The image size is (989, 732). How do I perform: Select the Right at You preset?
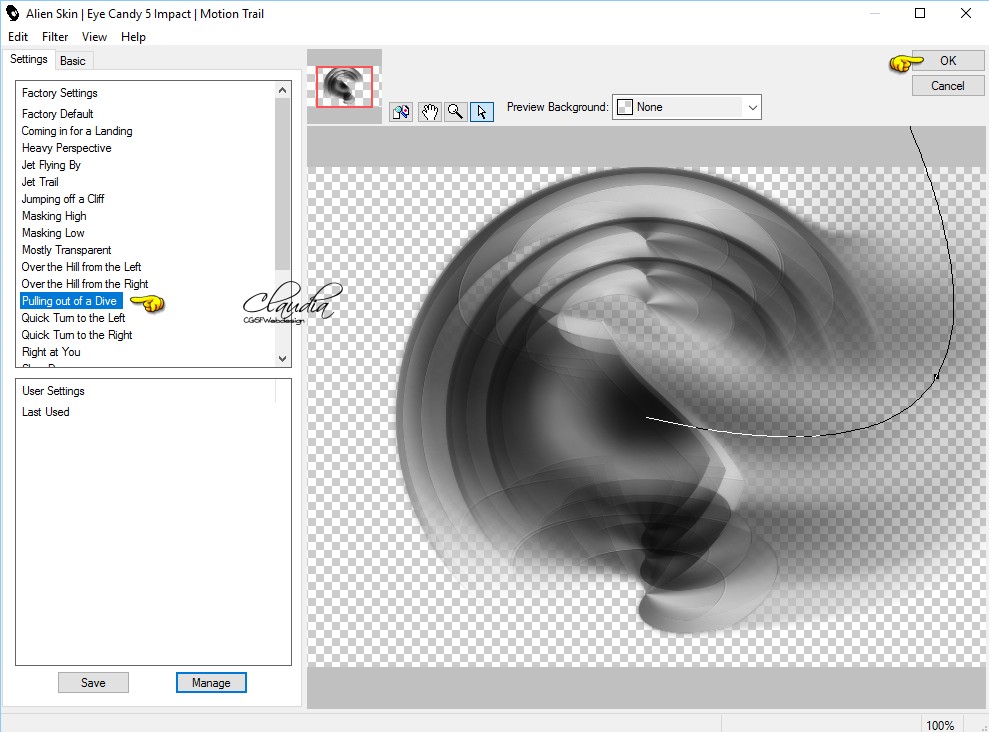[x=51, y=352]
